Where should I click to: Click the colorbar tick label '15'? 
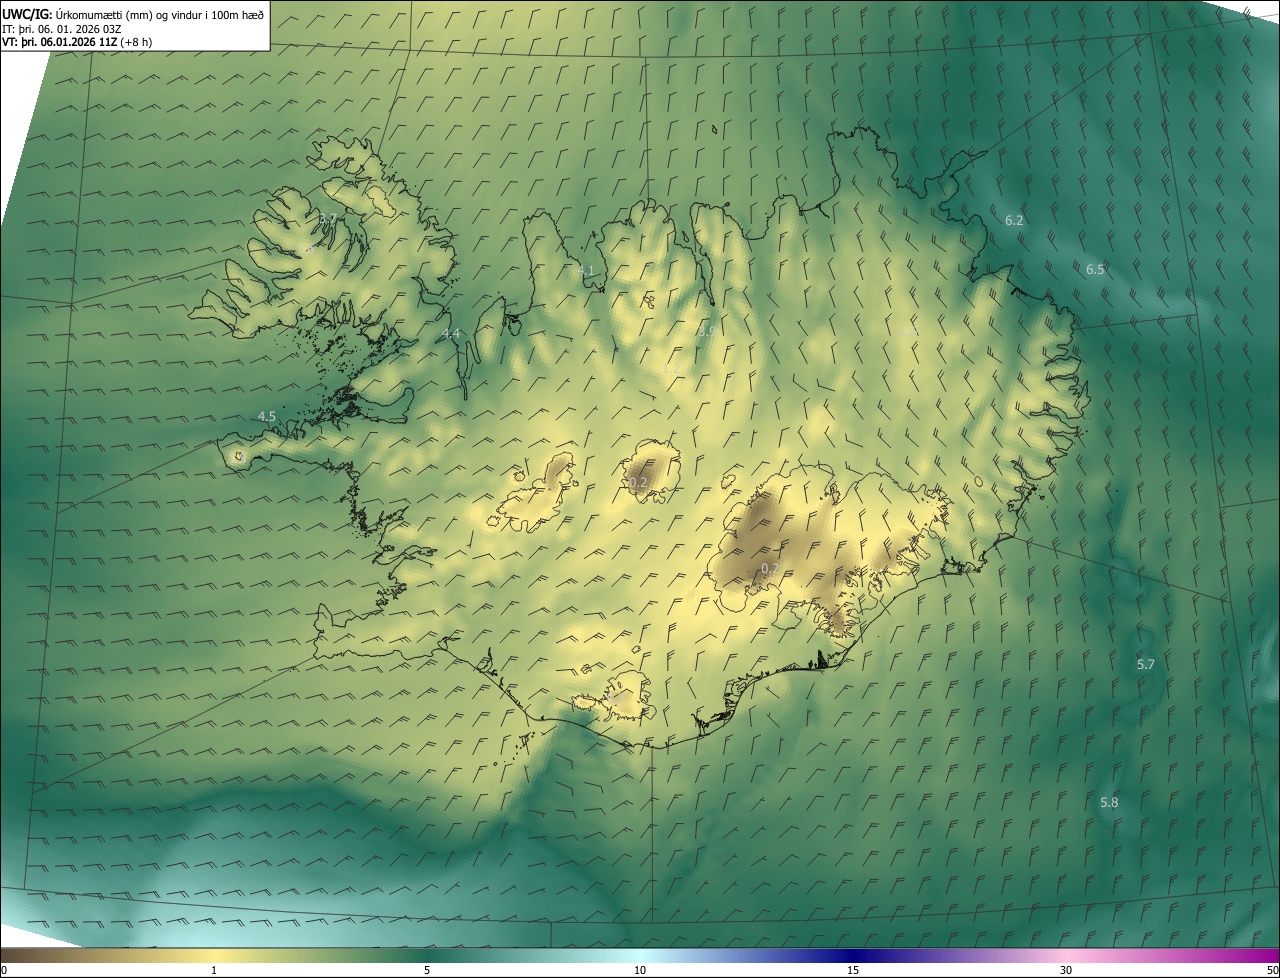click(853, 970)
